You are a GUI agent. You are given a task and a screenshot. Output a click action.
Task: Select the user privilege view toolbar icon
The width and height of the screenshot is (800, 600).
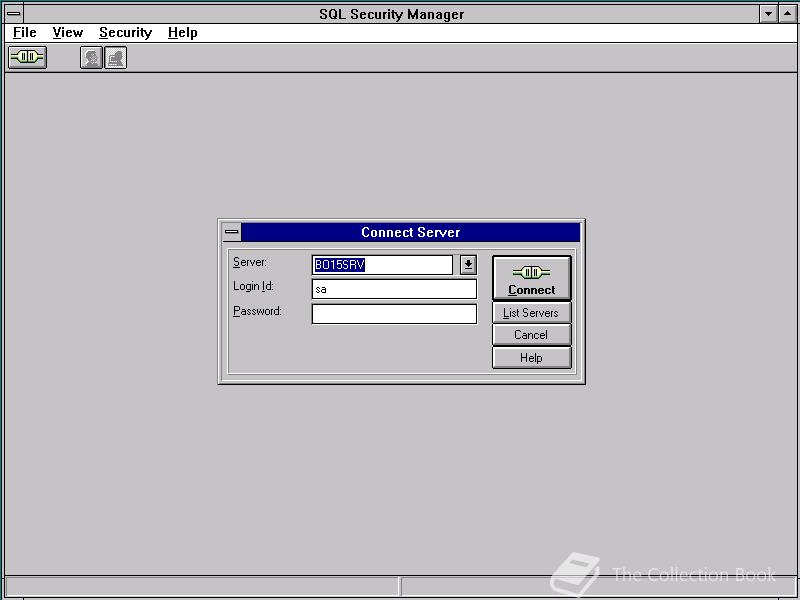[91, 57]
